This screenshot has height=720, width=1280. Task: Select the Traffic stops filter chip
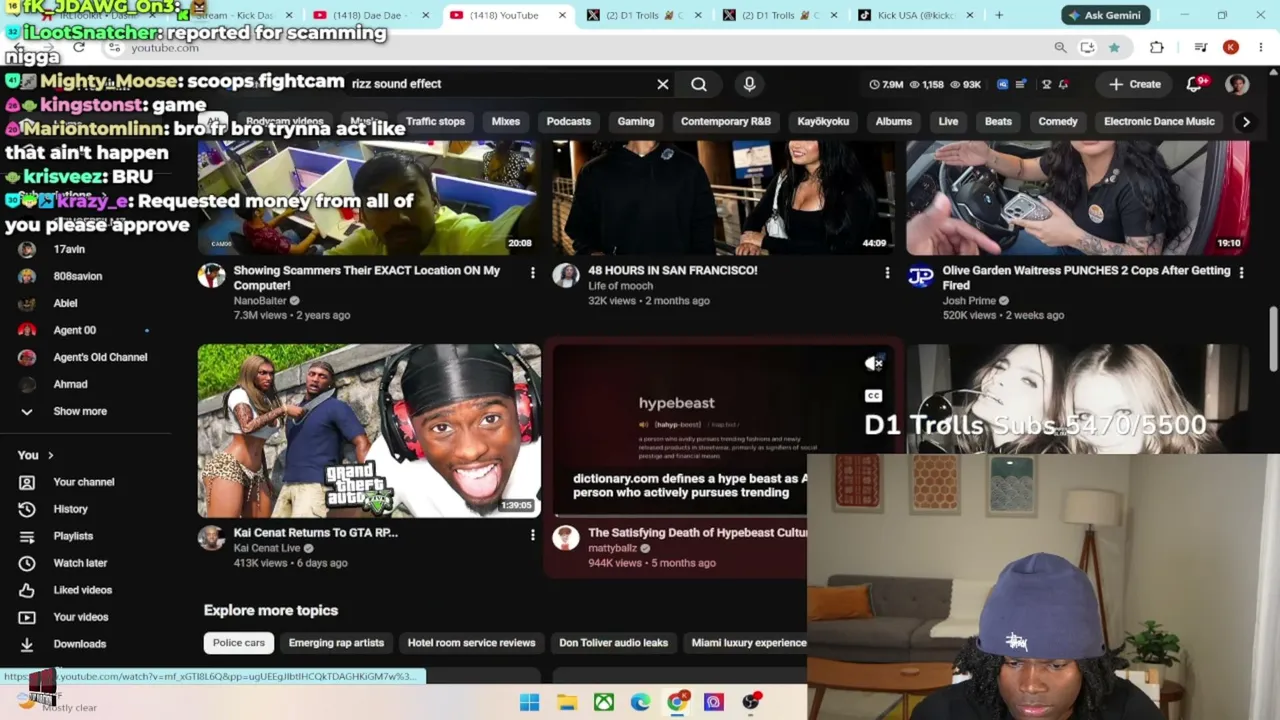coord(435,121)
